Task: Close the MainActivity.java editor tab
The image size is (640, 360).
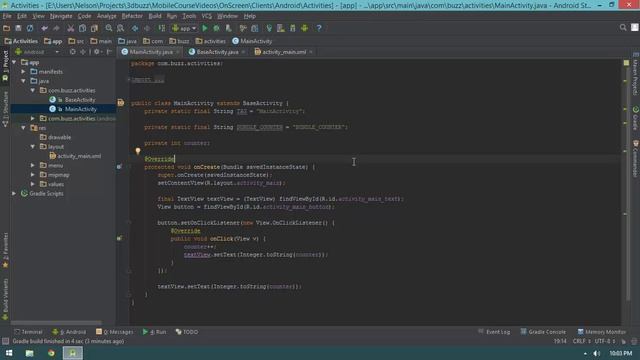Action: [x=178, y=52]
